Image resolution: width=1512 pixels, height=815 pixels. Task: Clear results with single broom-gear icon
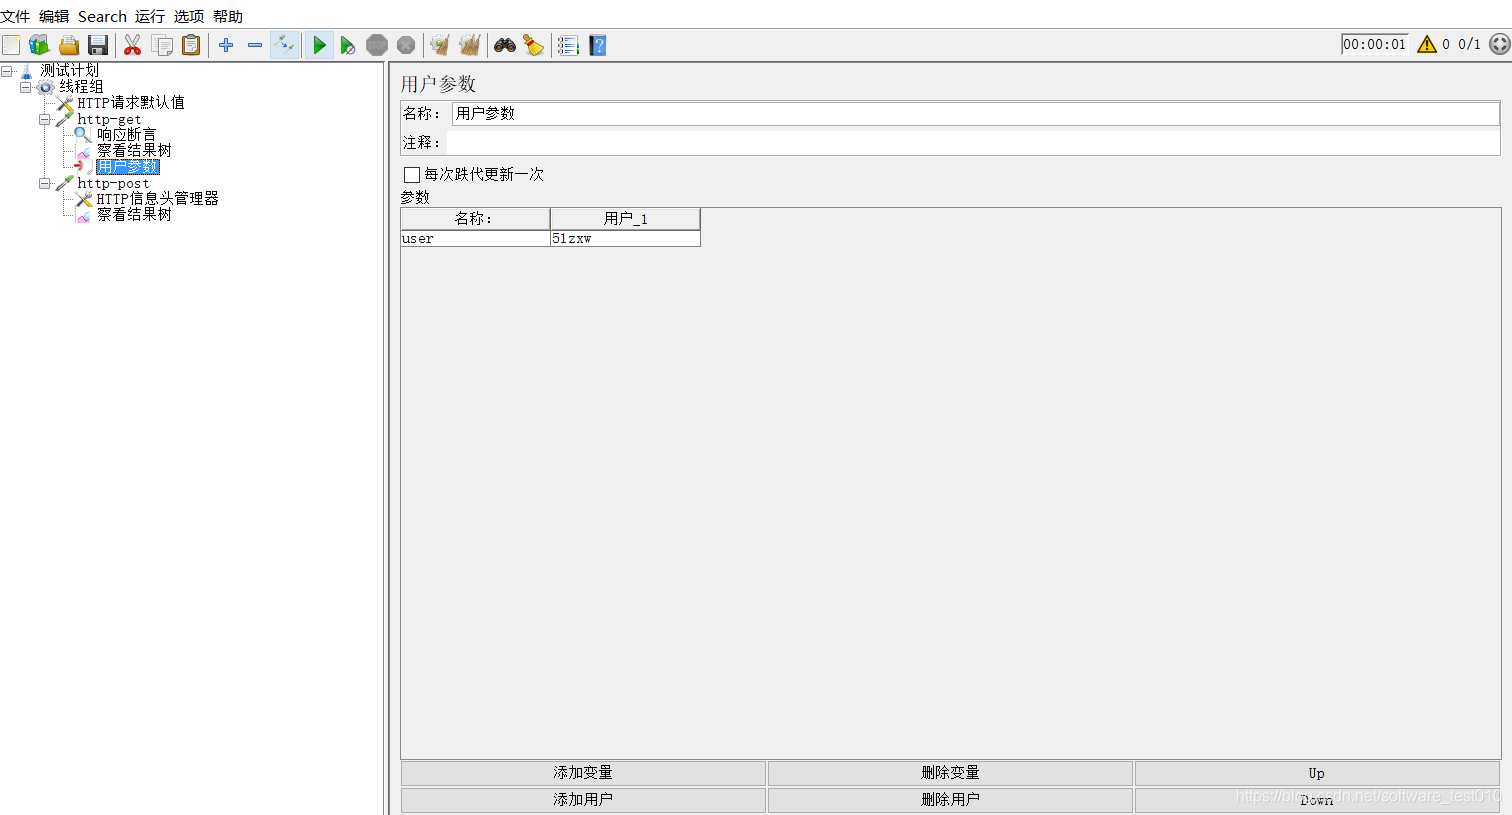440,45
